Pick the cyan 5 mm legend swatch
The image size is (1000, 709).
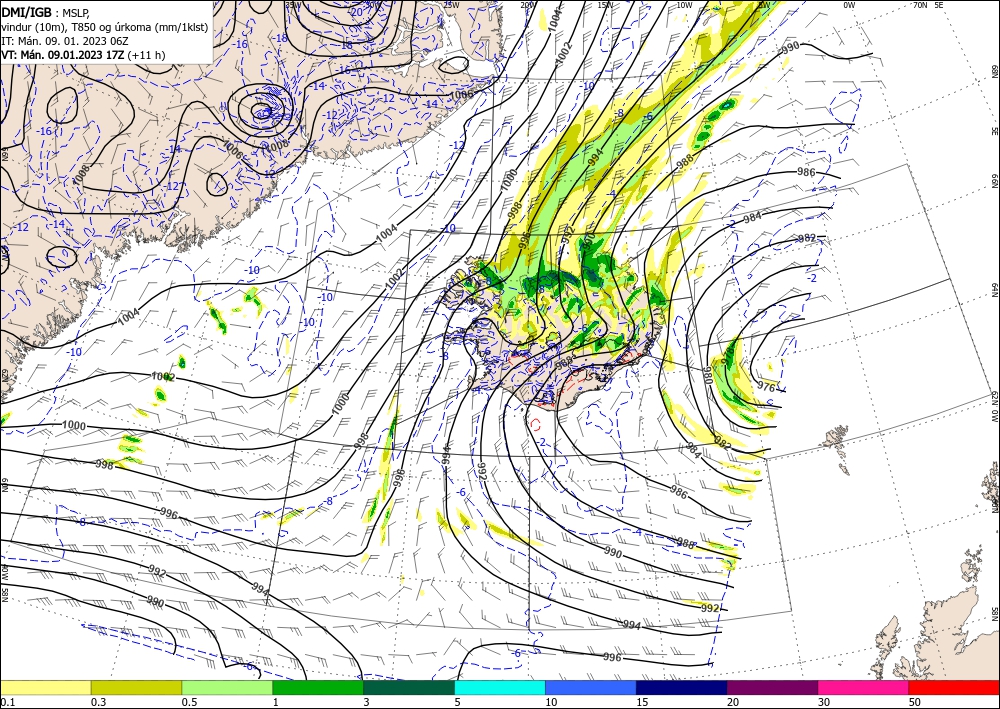coord(500,687)
